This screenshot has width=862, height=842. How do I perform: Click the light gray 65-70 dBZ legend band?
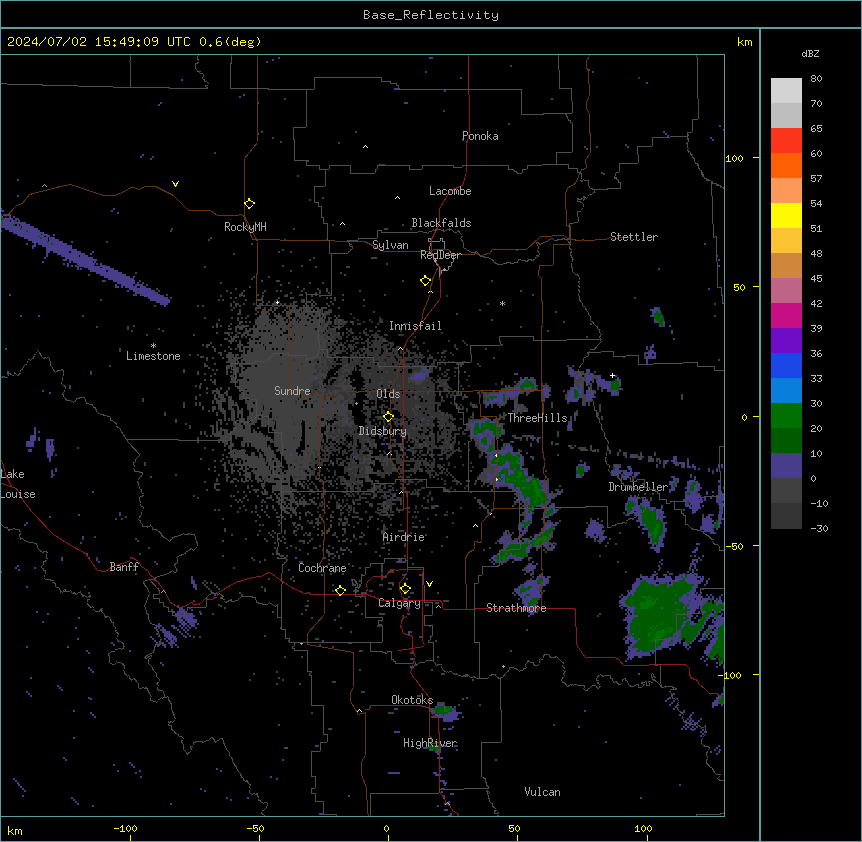click(786, 115)
